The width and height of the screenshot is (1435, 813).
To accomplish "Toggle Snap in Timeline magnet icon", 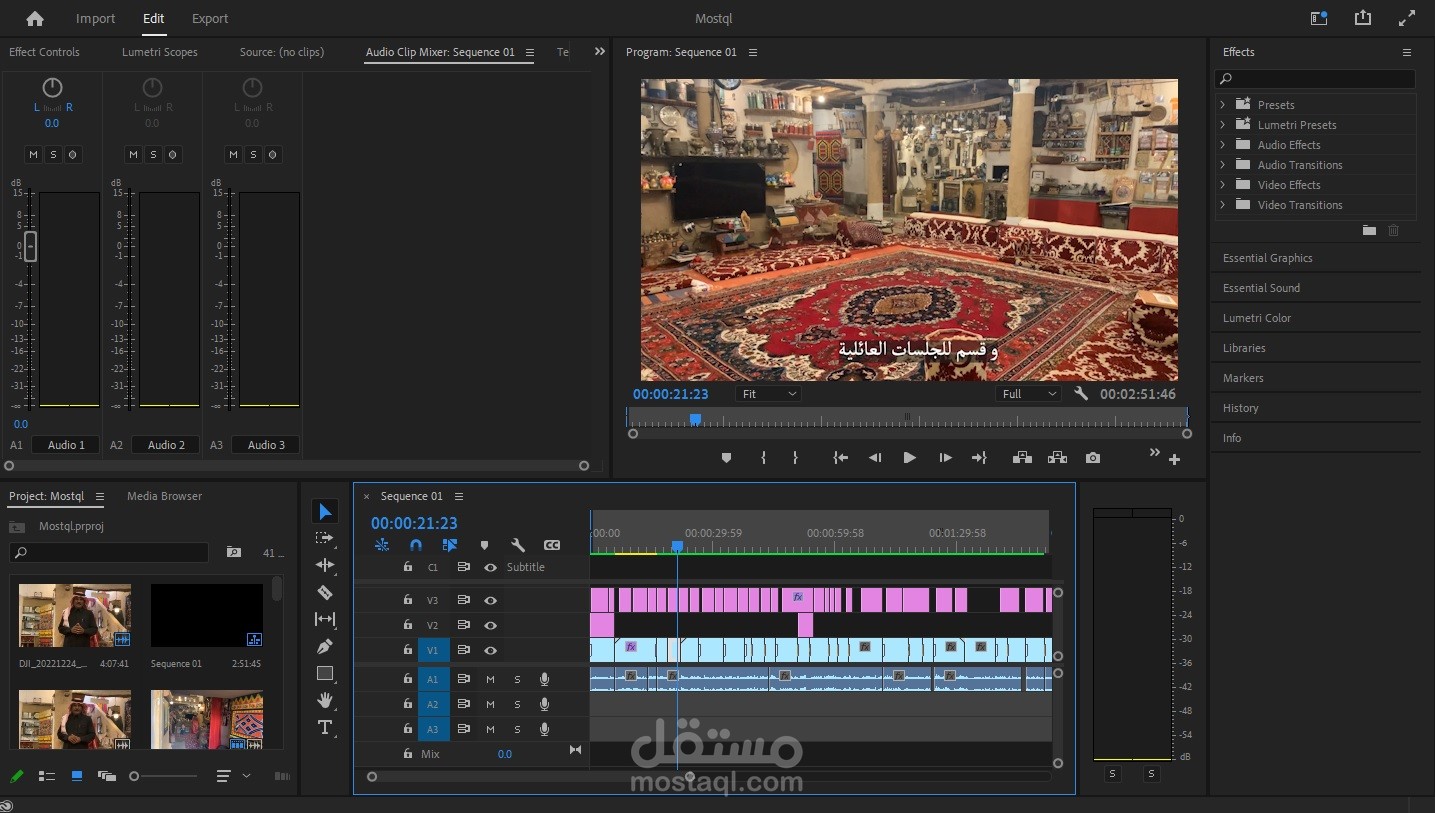I will coord(416,545).
